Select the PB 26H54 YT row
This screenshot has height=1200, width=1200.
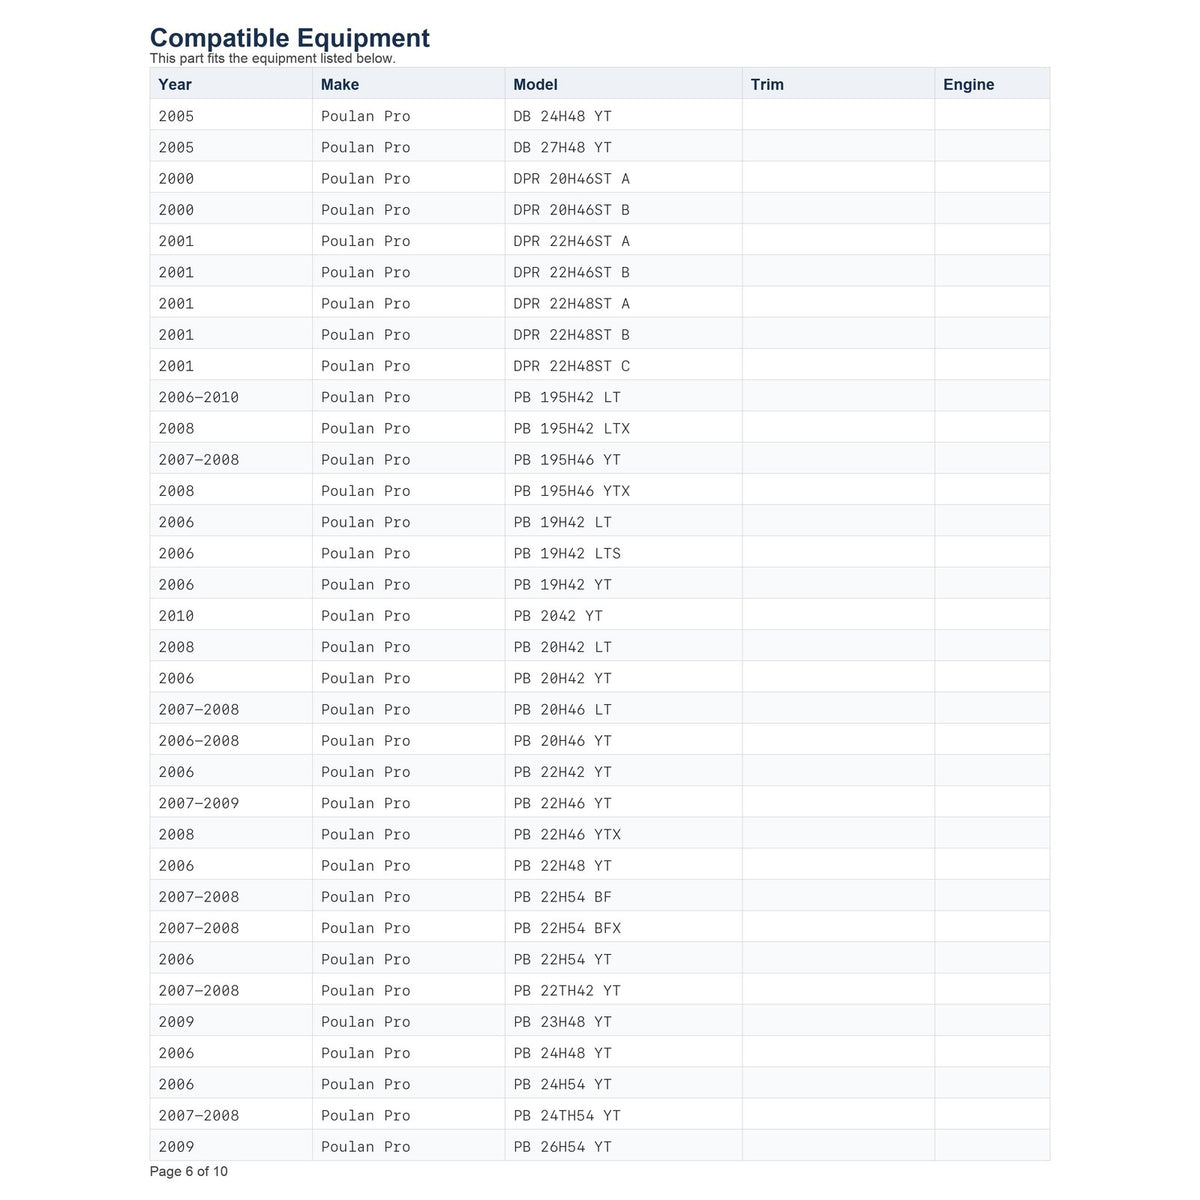point(600,1146)
